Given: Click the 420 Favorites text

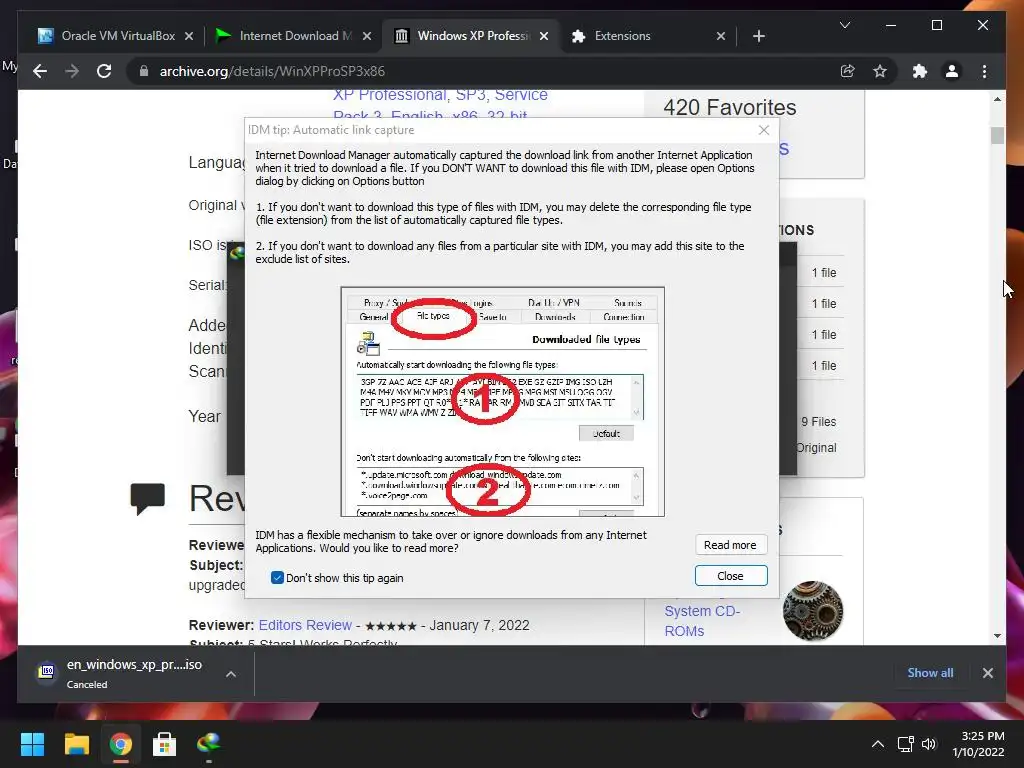Looking at the screenshot, I should [x=729, y=107].
